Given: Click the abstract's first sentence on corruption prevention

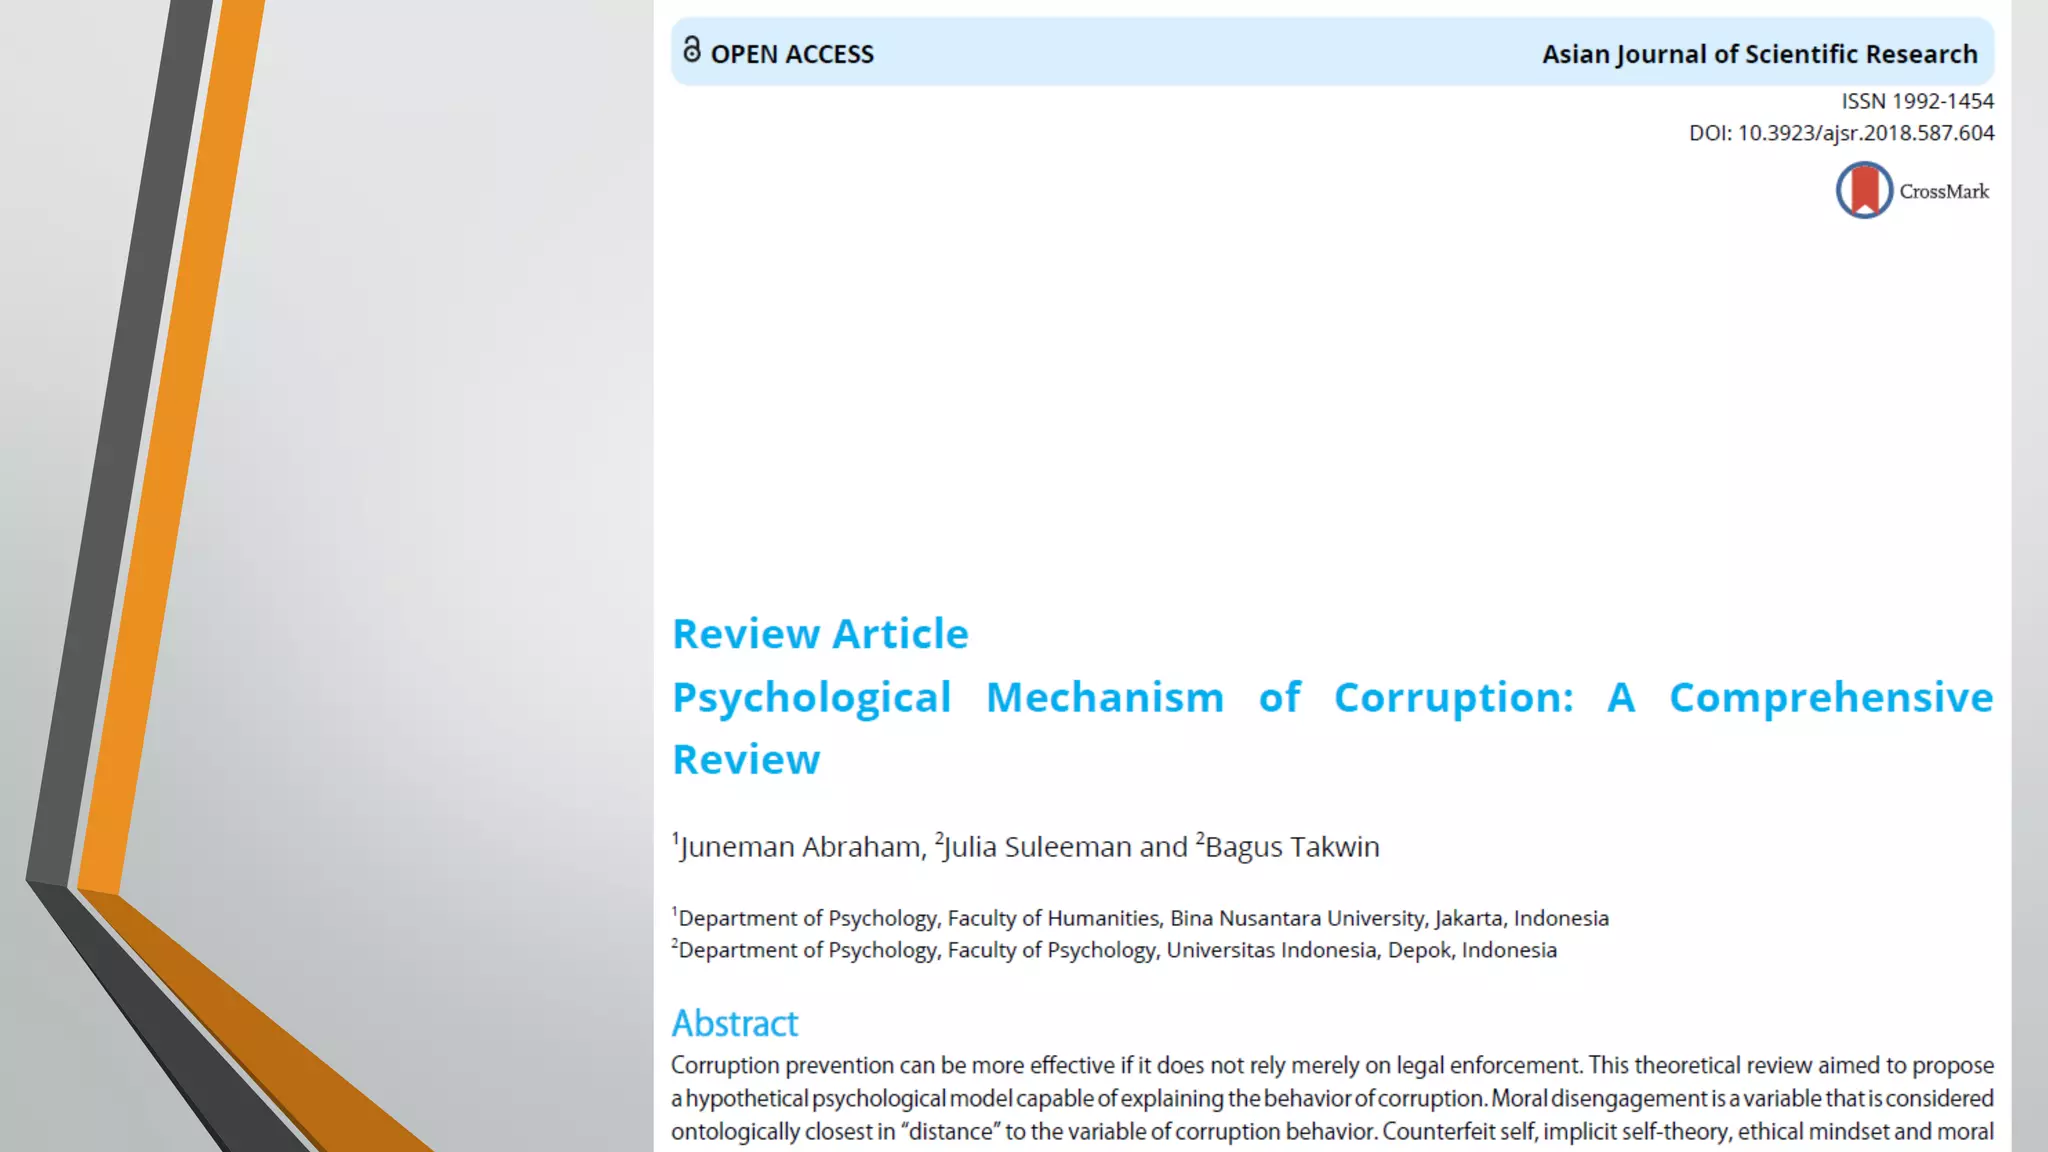Looking at the screenshot, I should click(x=1125, y=1066).
